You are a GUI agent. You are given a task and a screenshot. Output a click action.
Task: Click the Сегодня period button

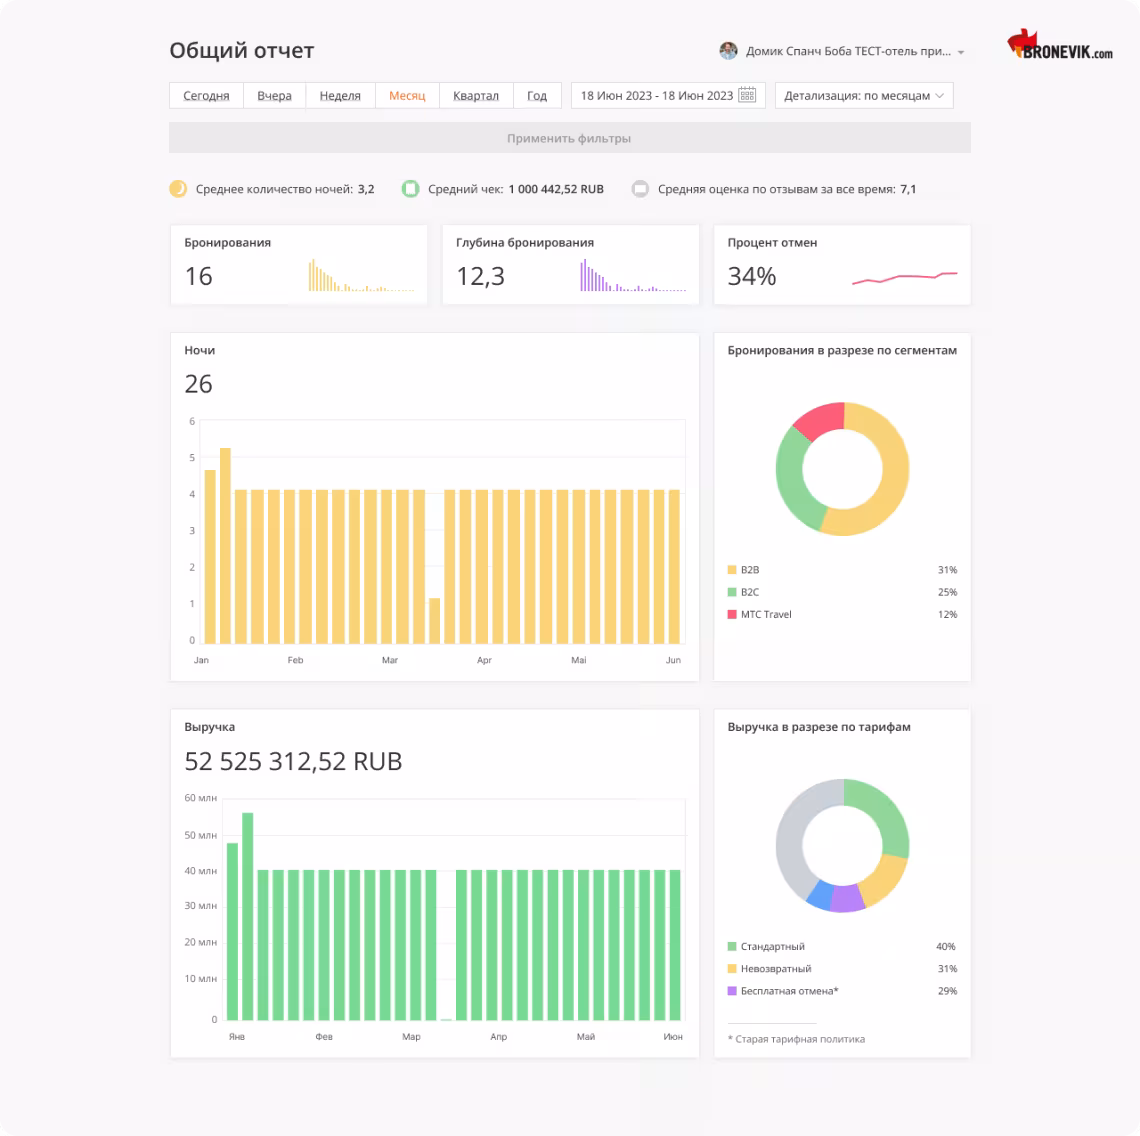point(206,96)
